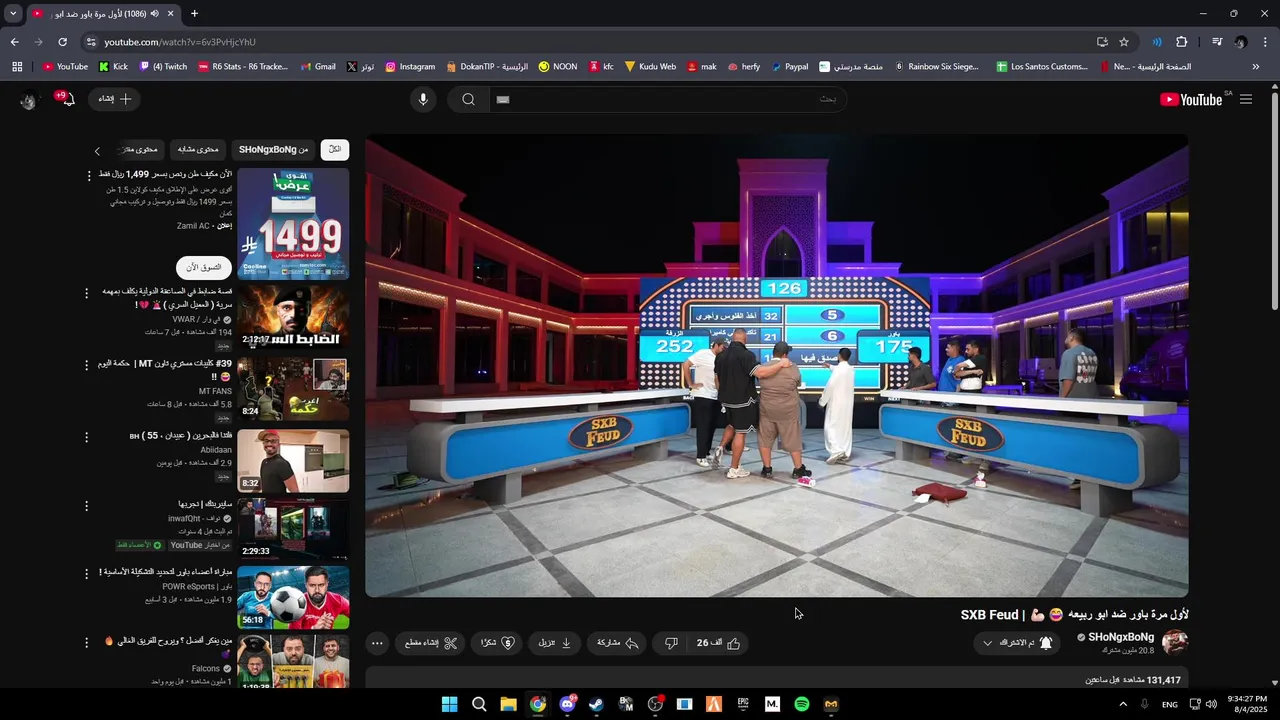Open options for Abiidaan video

coord(86,437)
